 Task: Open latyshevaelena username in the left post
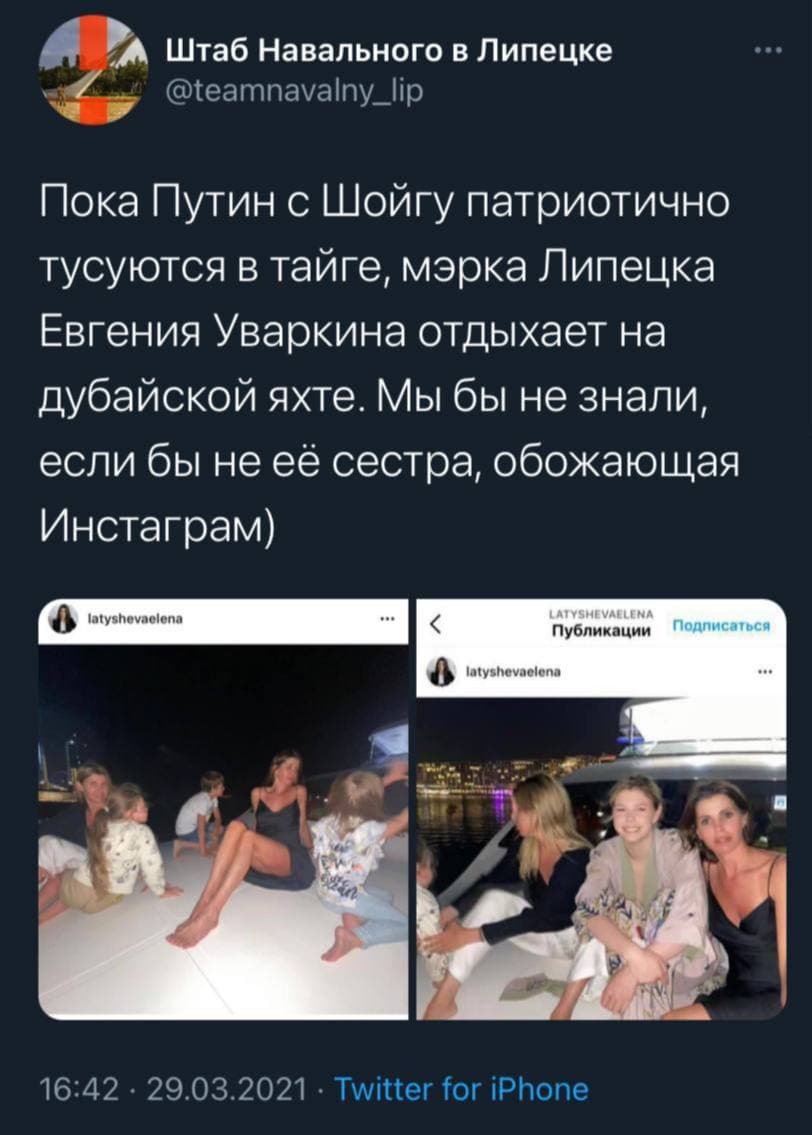pyautogui.click(x=135, y=619)
